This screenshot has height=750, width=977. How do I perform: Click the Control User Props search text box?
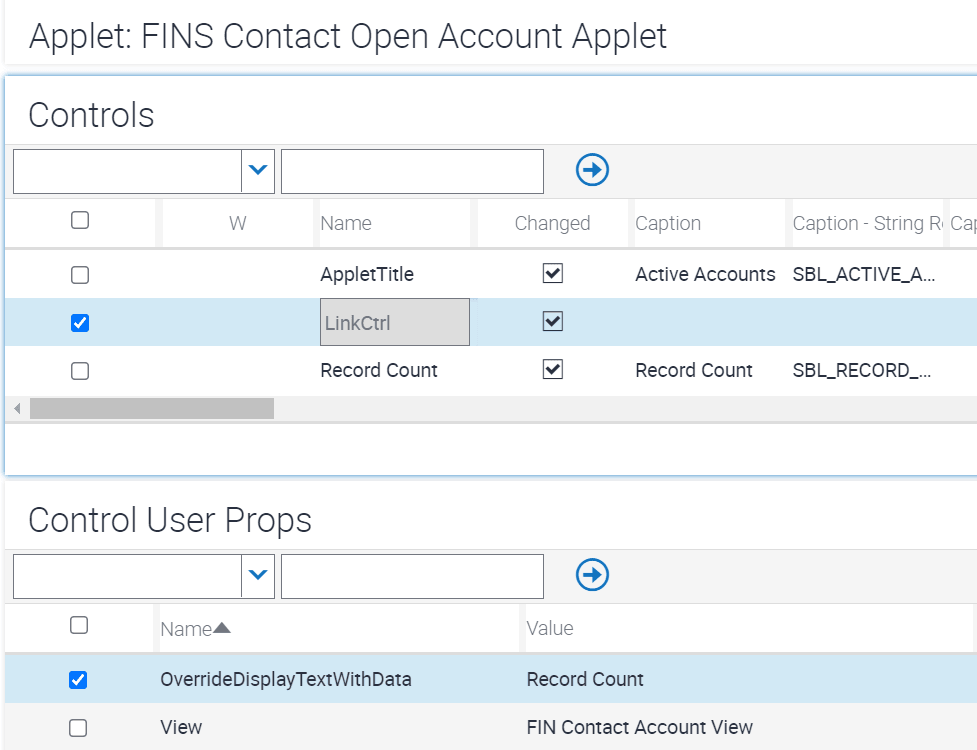tap(412, 576)
